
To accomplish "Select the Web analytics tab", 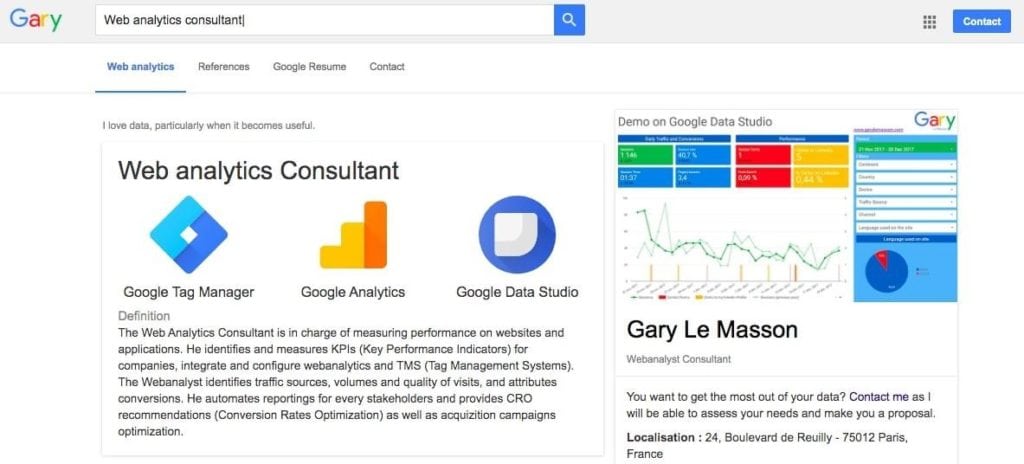I will click(x=140, y=67).
